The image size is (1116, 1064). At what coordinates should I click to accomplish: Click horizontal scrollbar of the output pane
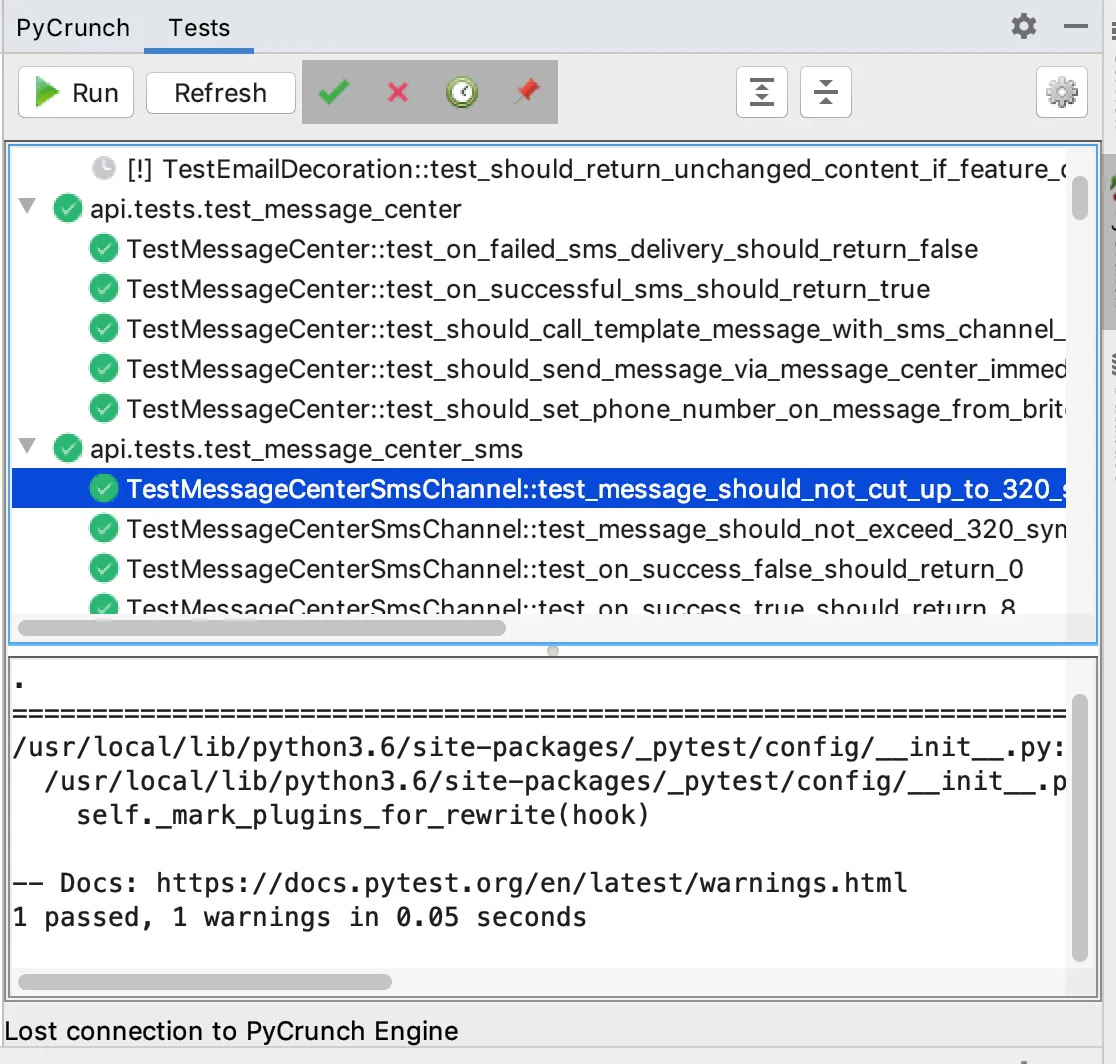coord(205,981)
